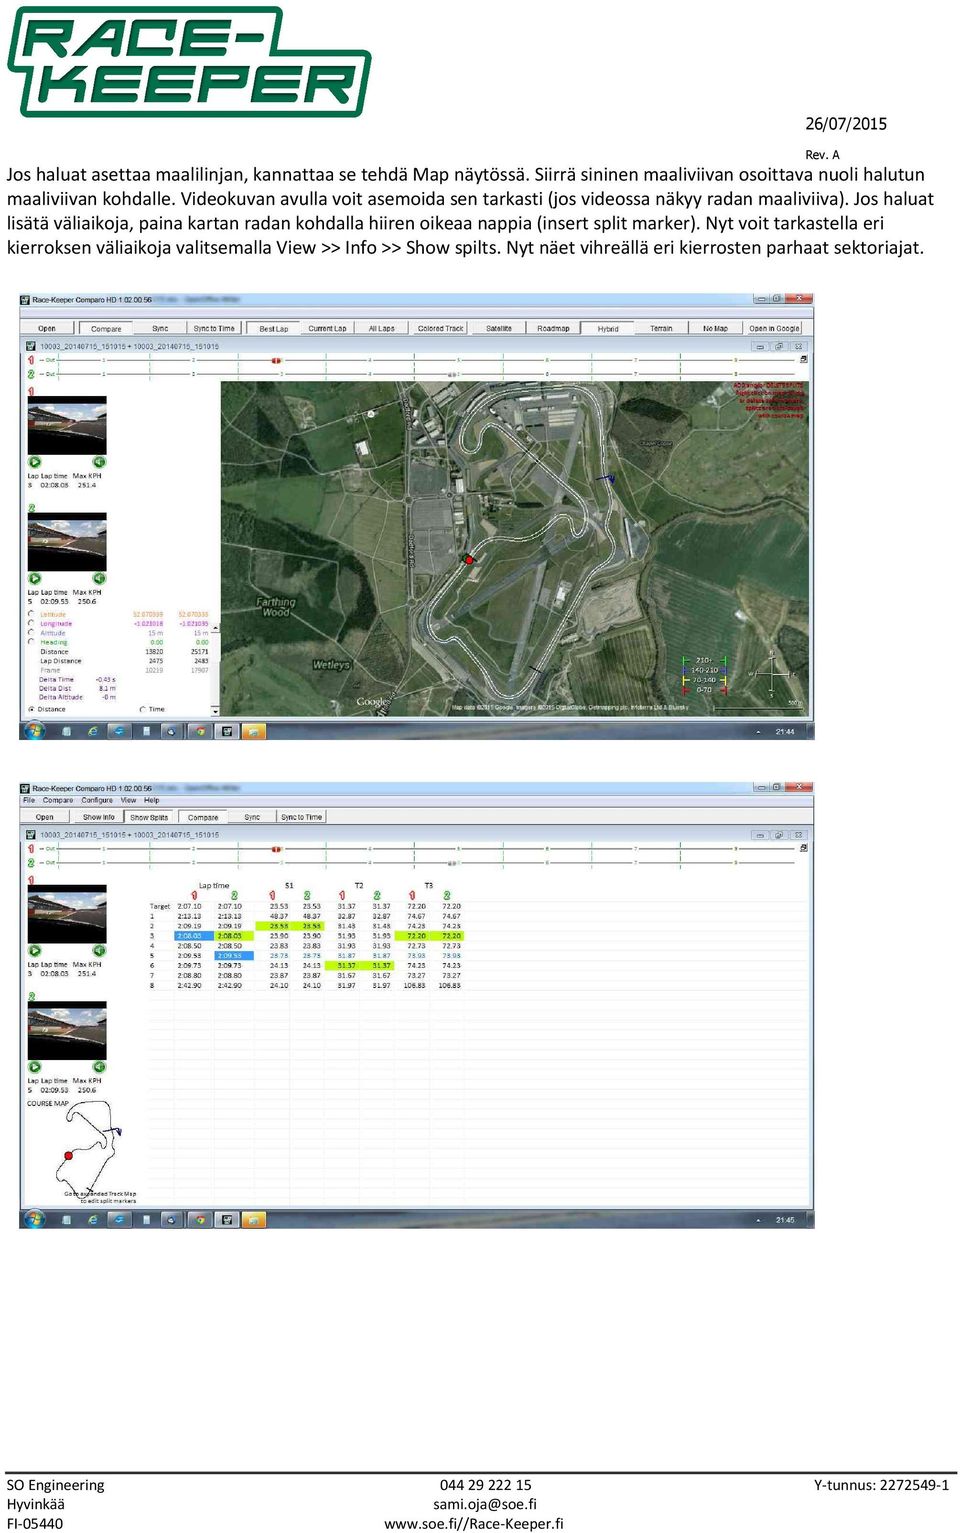
Task: Click the red start/finish marker on the satellite map
Action: [468, 560]
